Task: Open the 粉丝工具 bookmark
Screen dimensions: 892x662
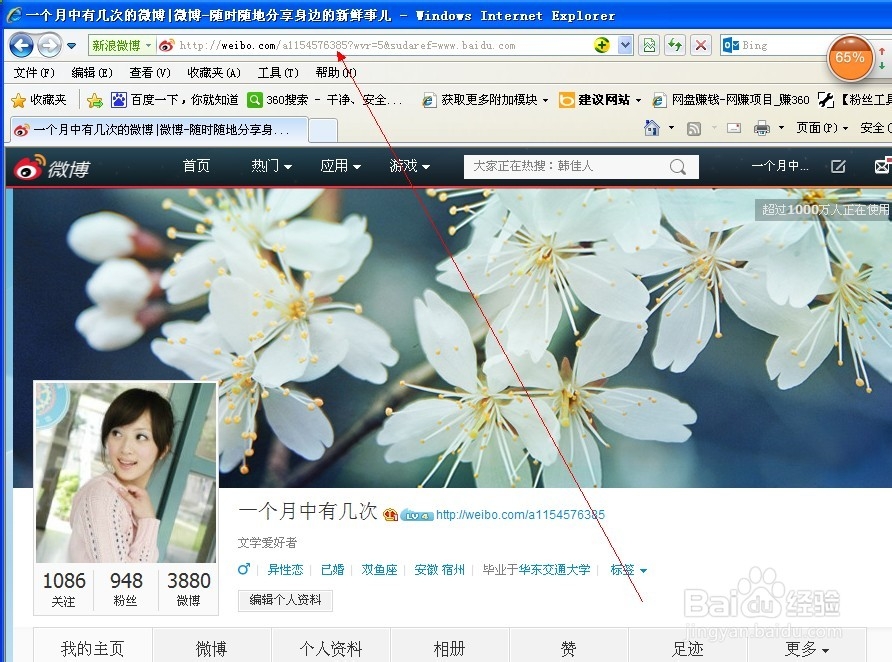Action: click(854, 100)
